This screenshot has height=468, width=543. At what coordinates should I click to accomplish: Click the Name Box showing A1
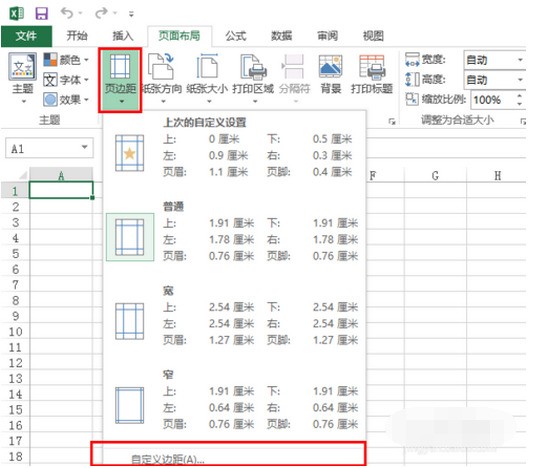tap(49, 149)
